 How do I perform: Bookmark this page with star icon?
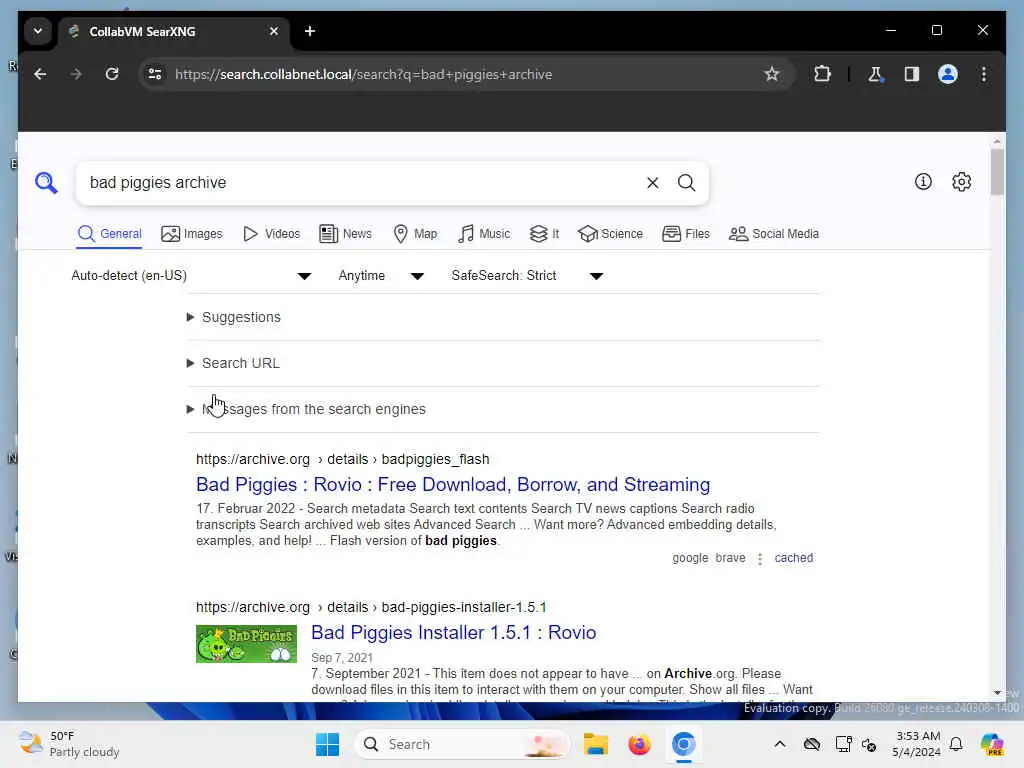771,74
